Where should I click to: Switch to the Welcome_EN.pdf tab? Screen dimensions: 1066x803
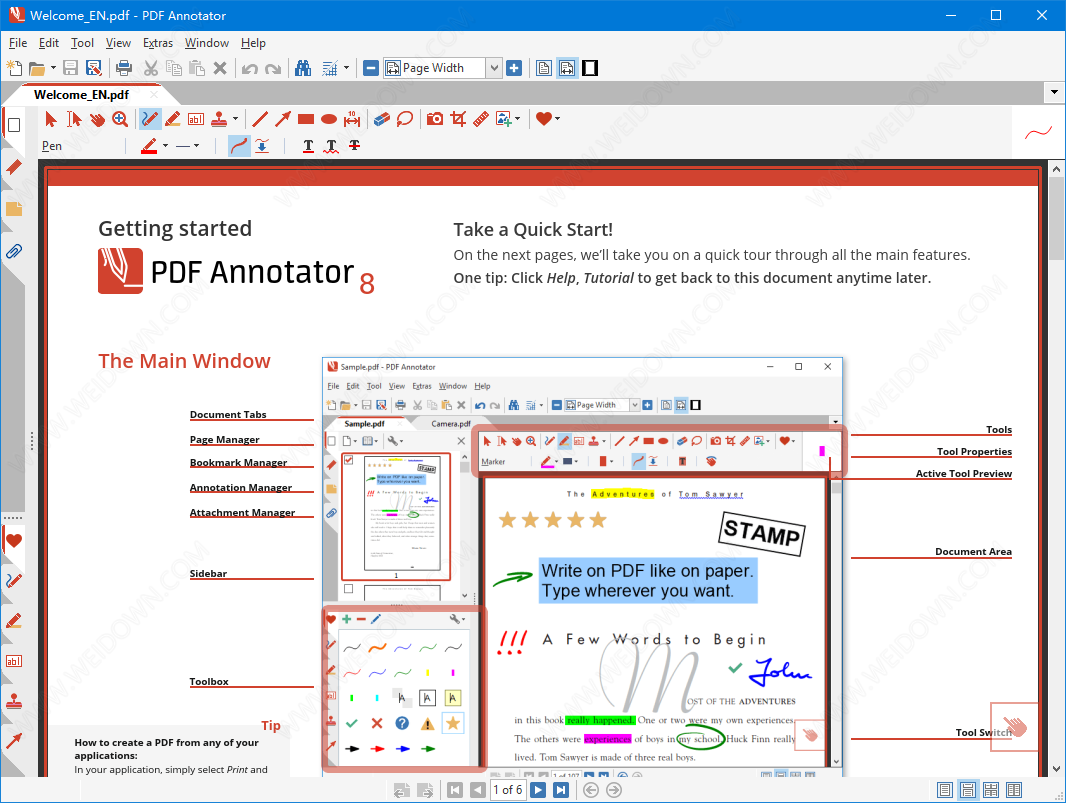tap(81, 95)
